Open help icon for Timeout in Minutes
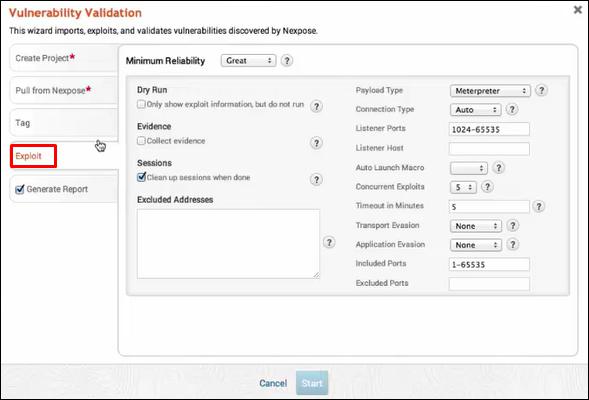Viewport: 589px width, 400px height. (x=539, y=206)
